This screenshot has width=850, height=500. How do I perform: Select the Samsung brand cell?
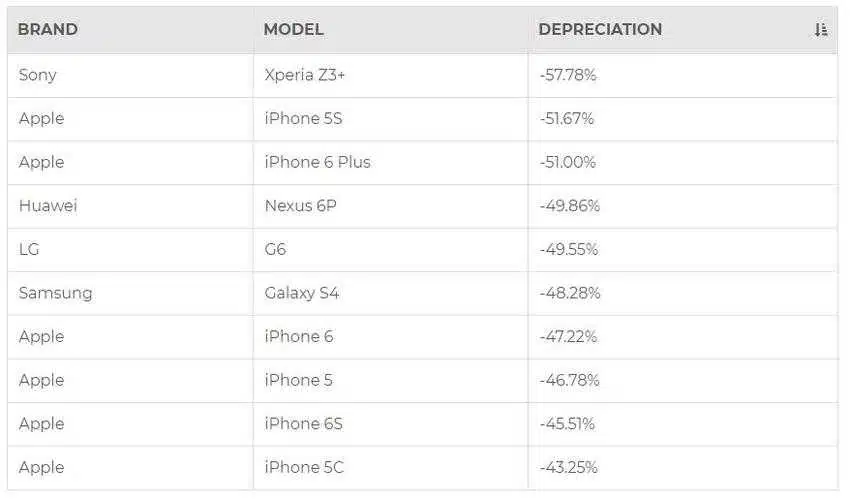(x=130, y=293)
